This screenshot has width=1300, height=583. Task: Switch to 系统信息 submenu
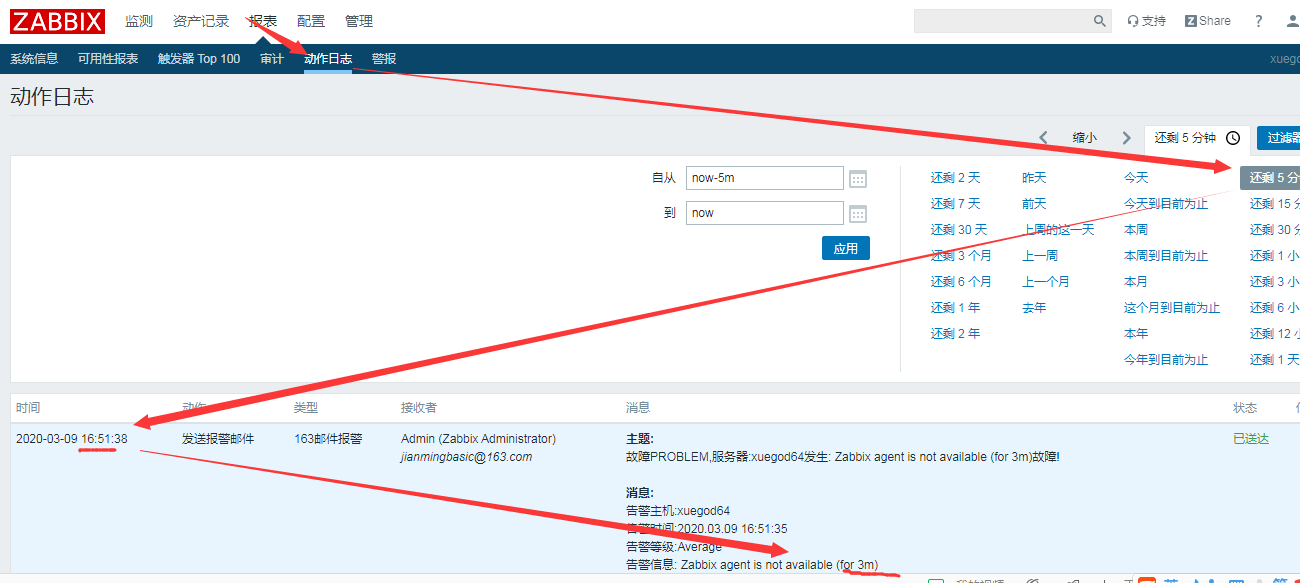click(34, 59)
